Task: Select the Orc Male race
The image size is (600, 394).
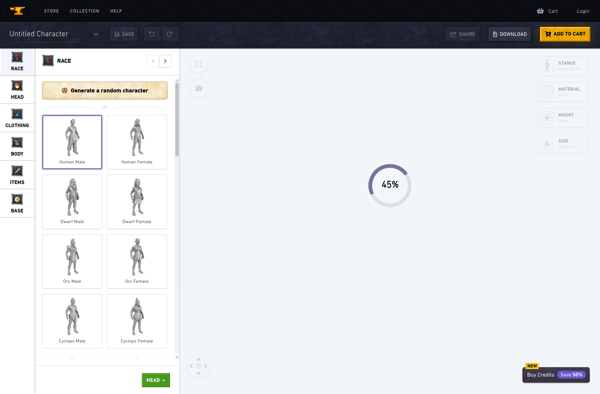Action: [x=72, y=261]
